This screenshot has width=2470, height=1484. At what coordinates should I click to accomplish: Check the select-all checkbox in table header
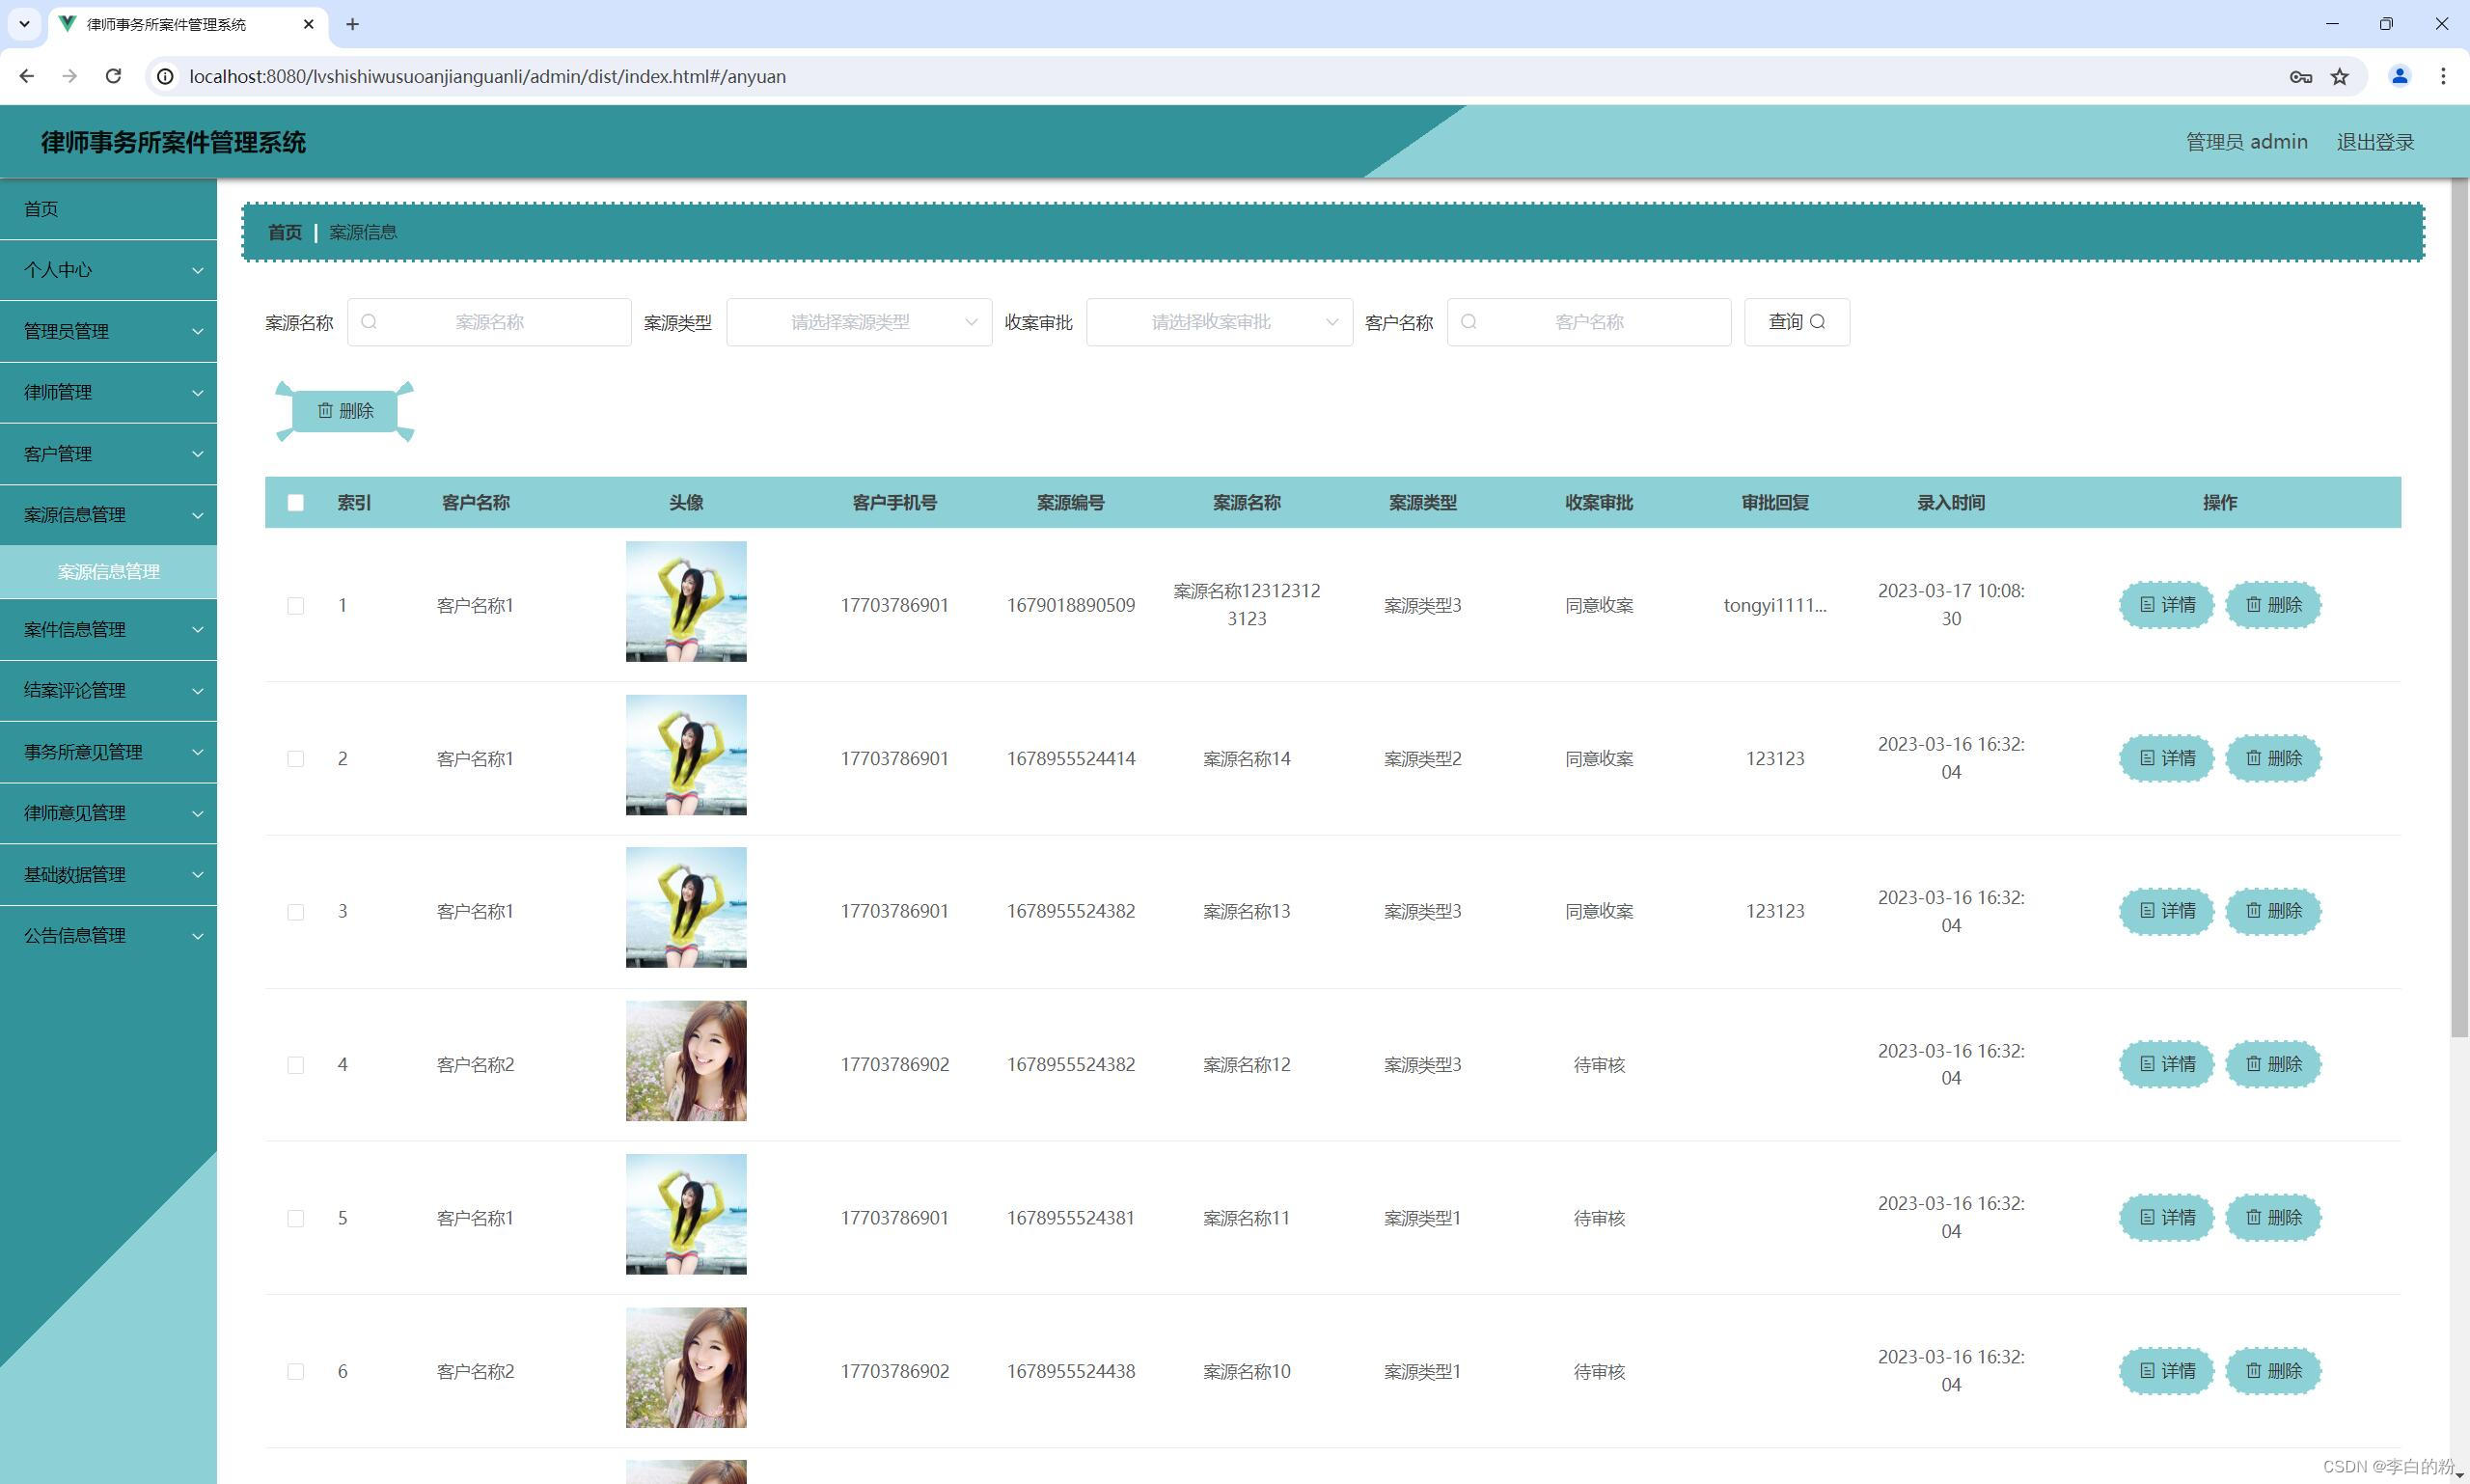295,503
